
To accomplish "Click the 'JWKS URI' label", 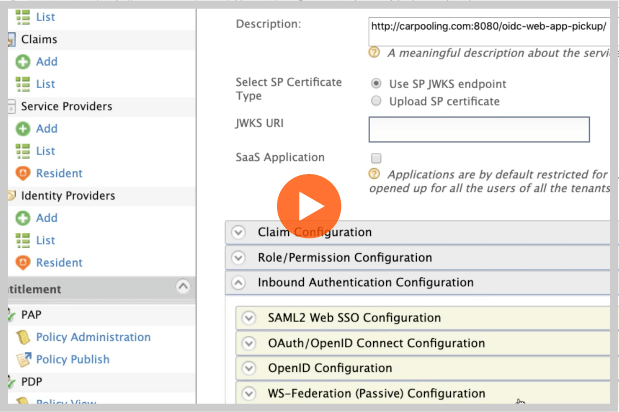I will pos(259,123).
